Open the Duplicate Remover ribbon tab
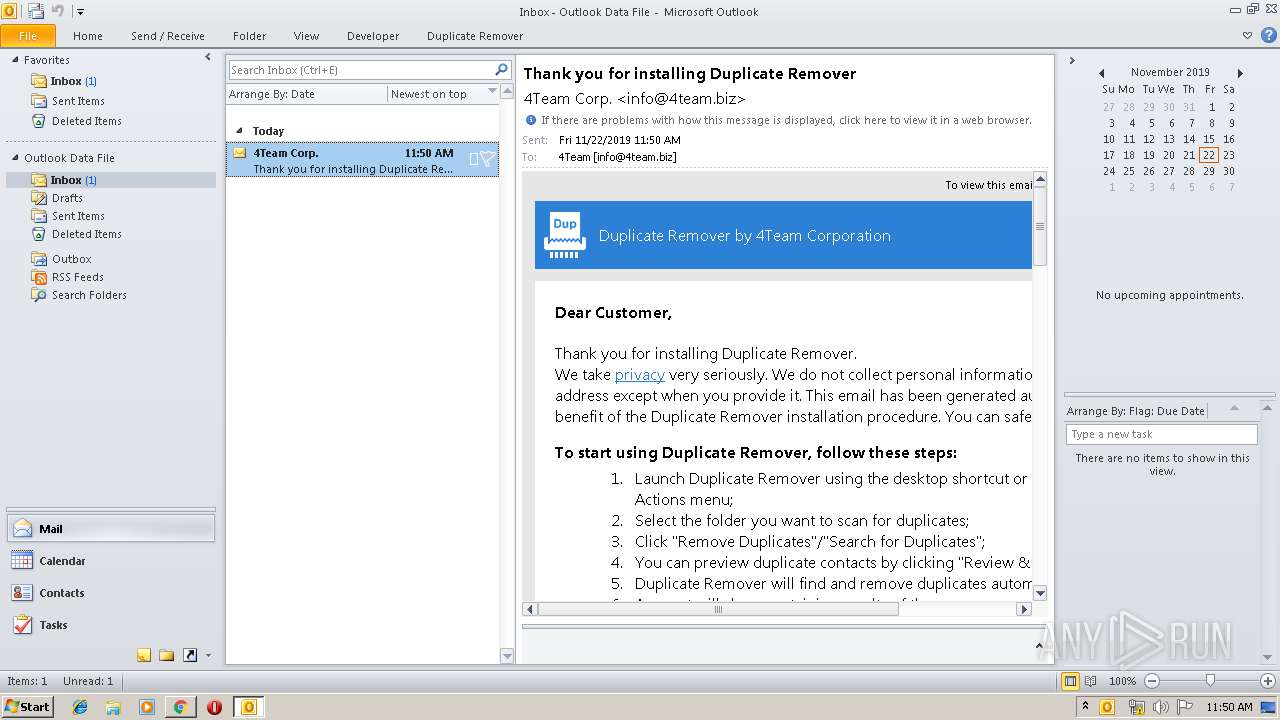Image resolution: width=1280 pixels, height=720 pixels. 475,36
